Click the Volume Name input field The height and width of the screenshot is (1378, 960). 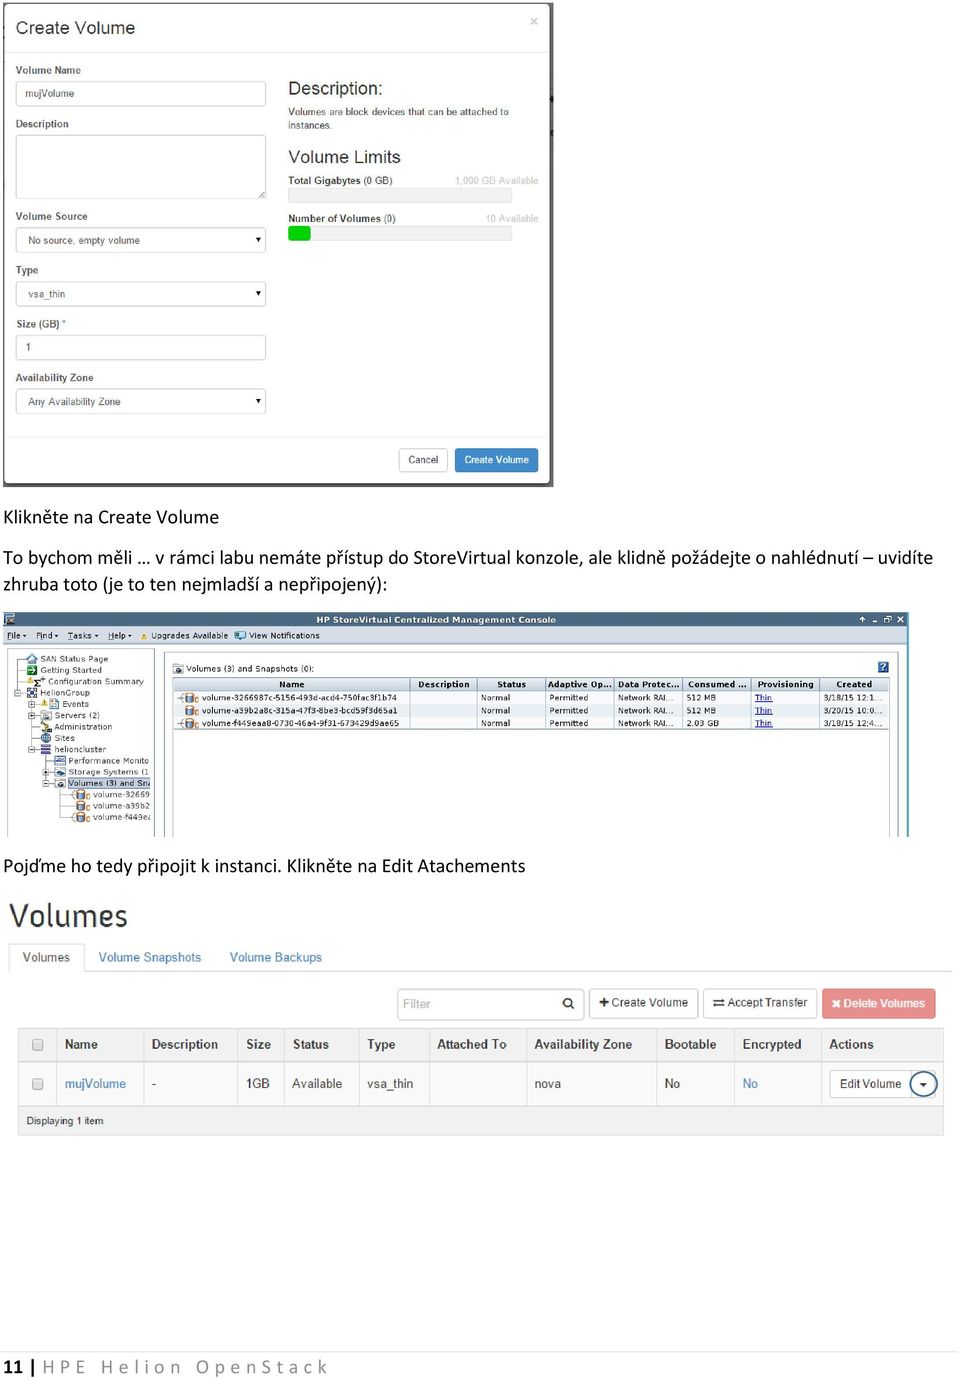141,93
